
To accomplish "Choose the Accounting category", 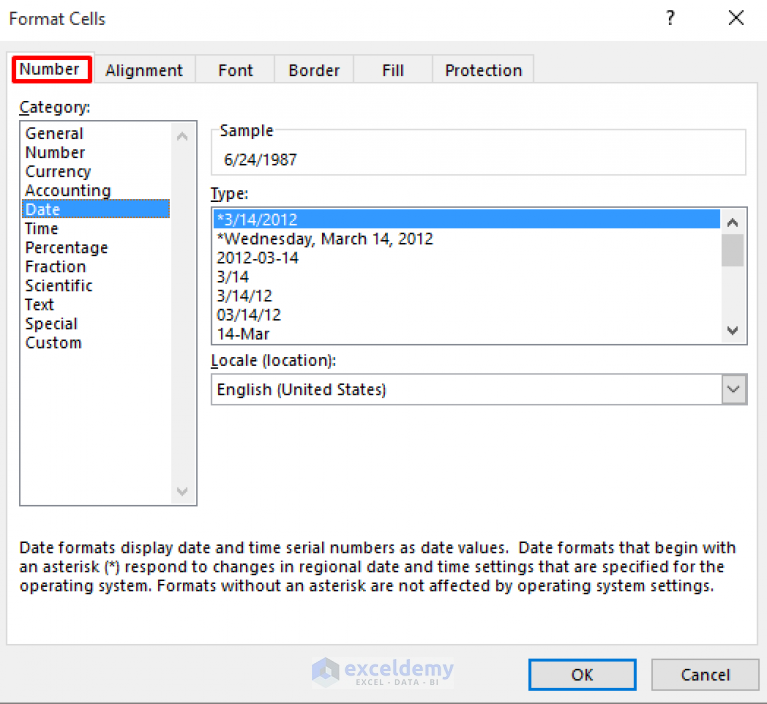I will (96, 190).
